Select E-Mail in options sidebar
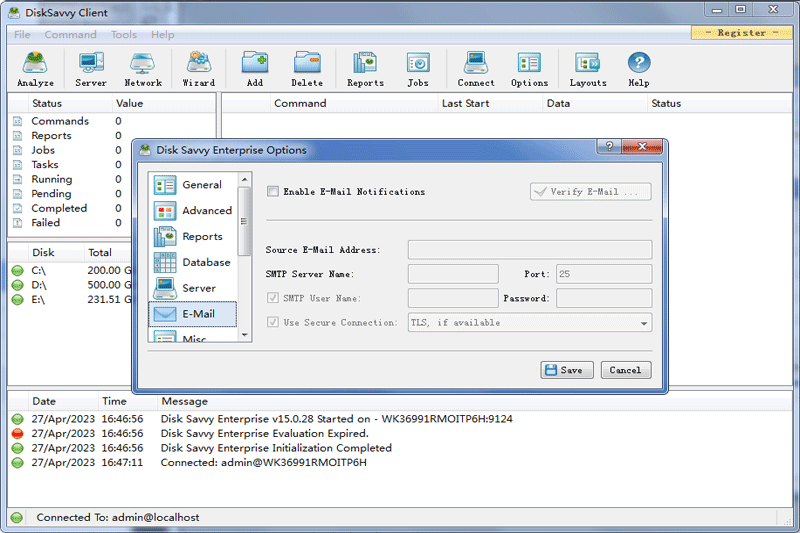Image resolution: width=800 pixels, height=533 pixels. (192, 314)
